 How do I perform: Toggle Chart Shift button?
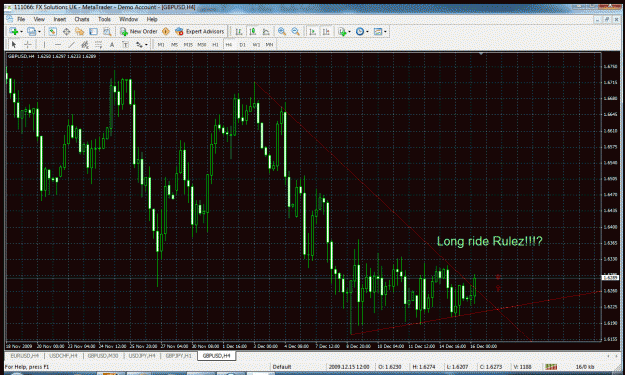tap(326, 31)
